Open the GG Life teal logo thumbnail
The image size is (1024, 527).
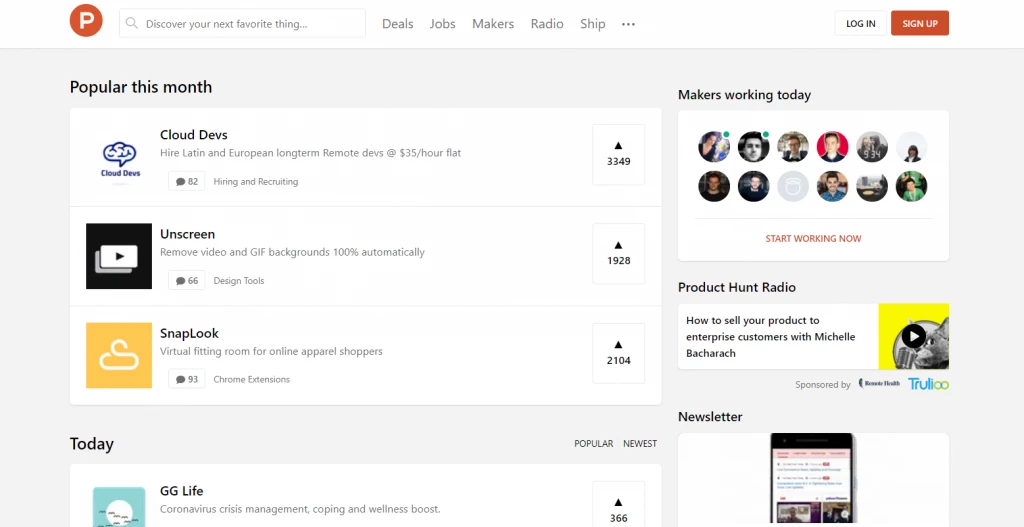(119, 507)
